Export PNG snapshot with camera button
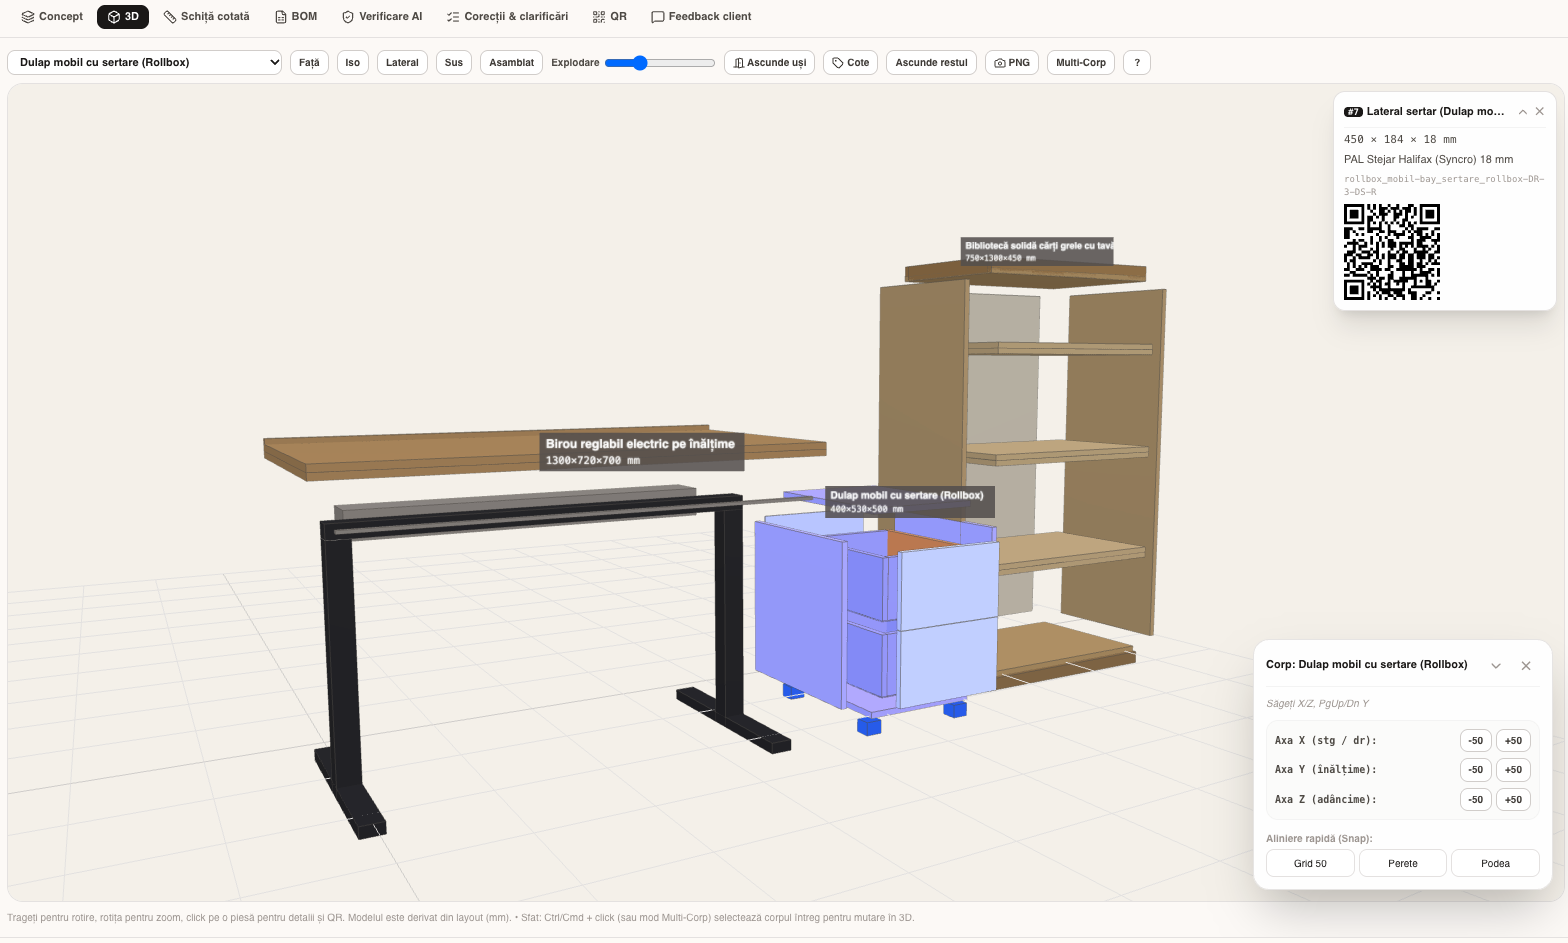This screenshot has width=1568, height=943. pyautogui.click(x=1012, y=62)
